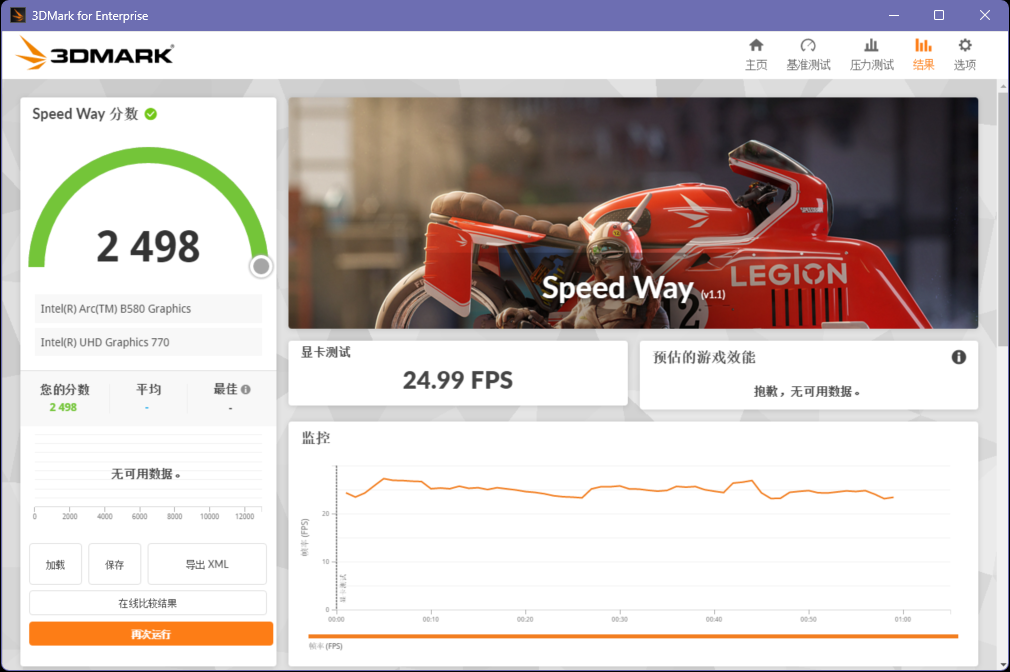Click 无可用数据 text in score distribution chart
1010x672 pixels.
(145, 474)
